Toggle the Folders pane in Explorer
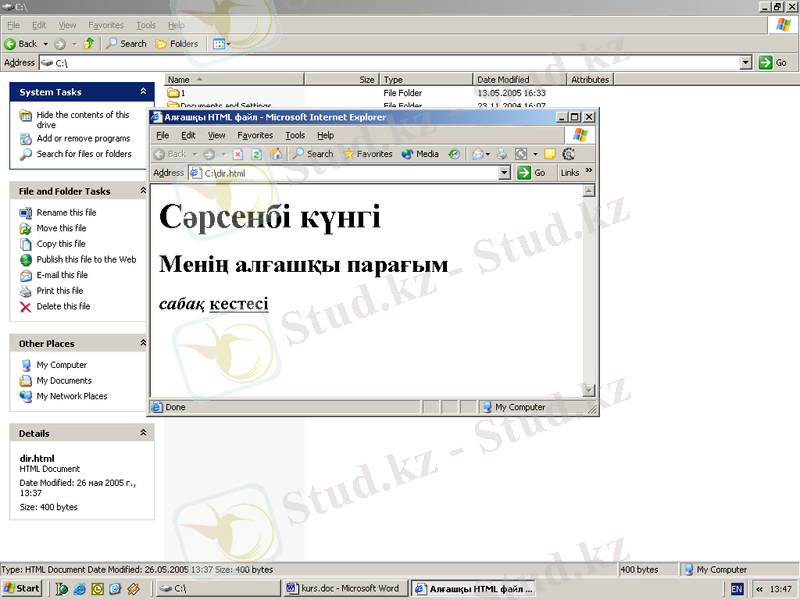800x600 pixels. [176, 44]
